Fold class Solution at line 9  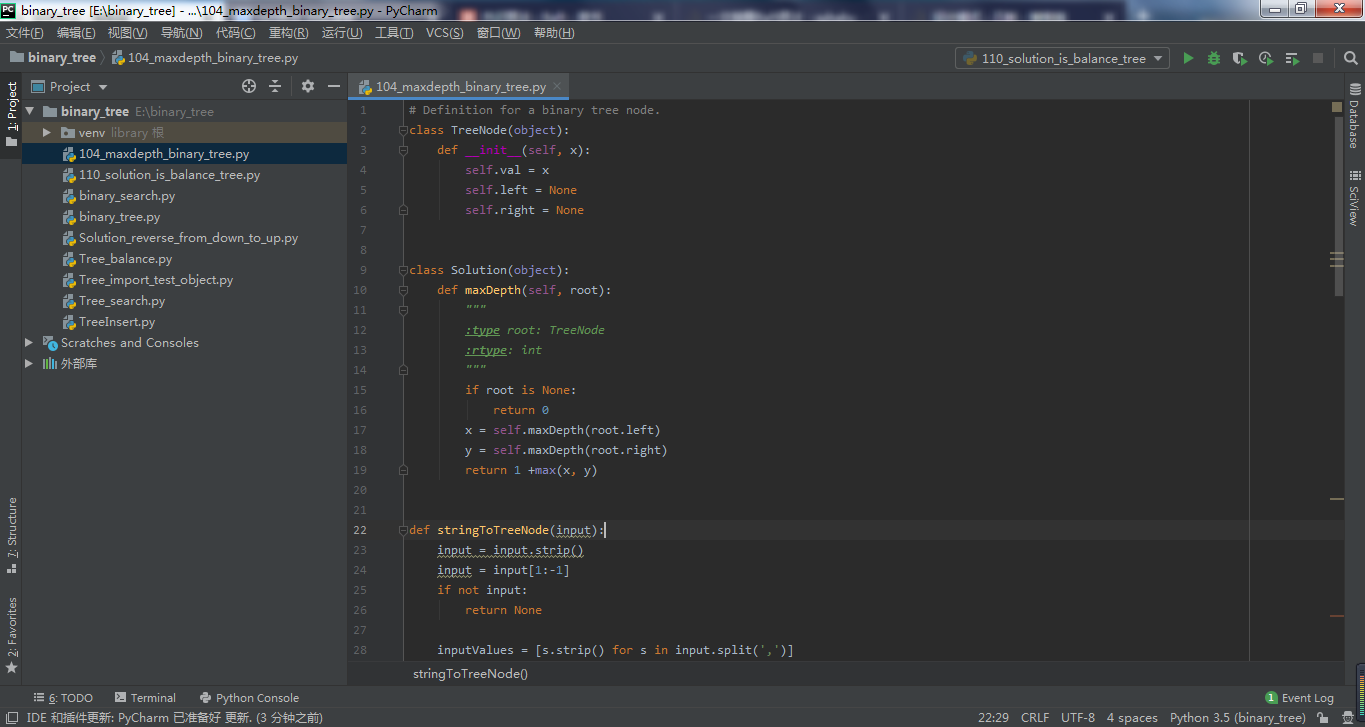(403, 270)
